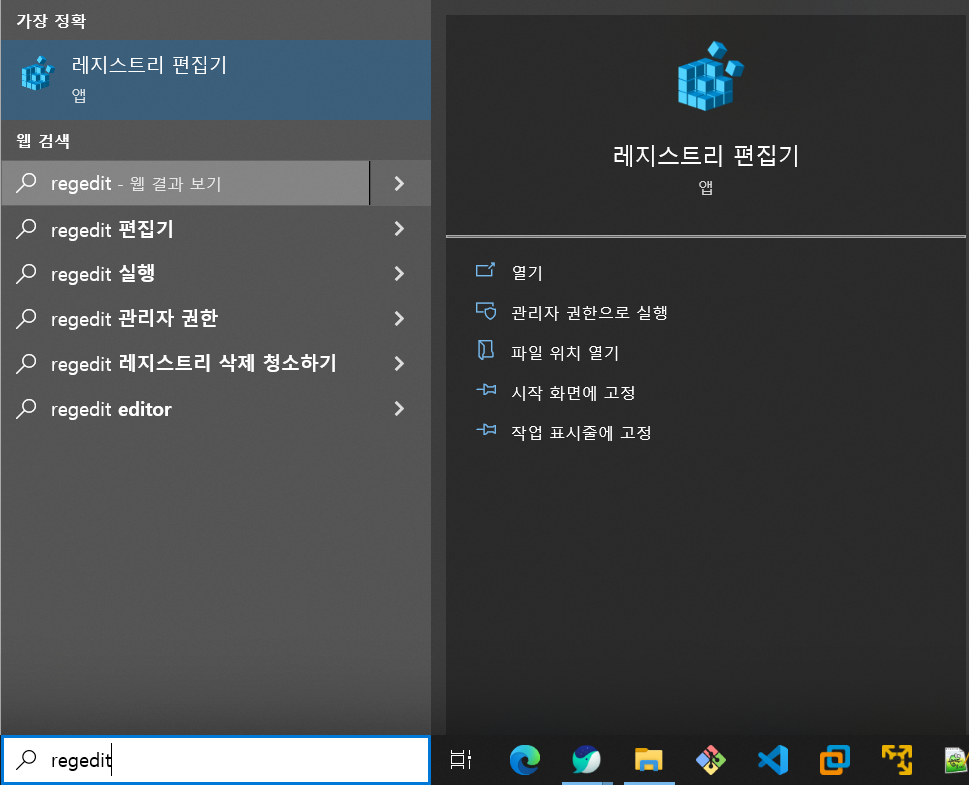
Task: Select 열기 to open Registry Editor
Action: [527, 273]
